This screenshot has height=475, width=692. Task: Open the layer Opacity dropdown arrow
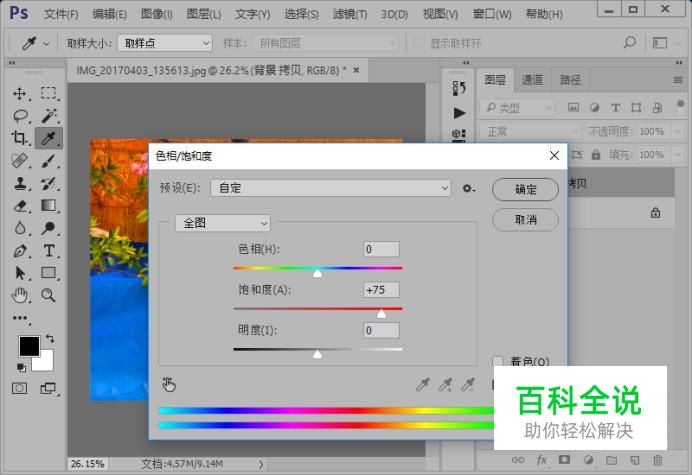click(677, 131)
